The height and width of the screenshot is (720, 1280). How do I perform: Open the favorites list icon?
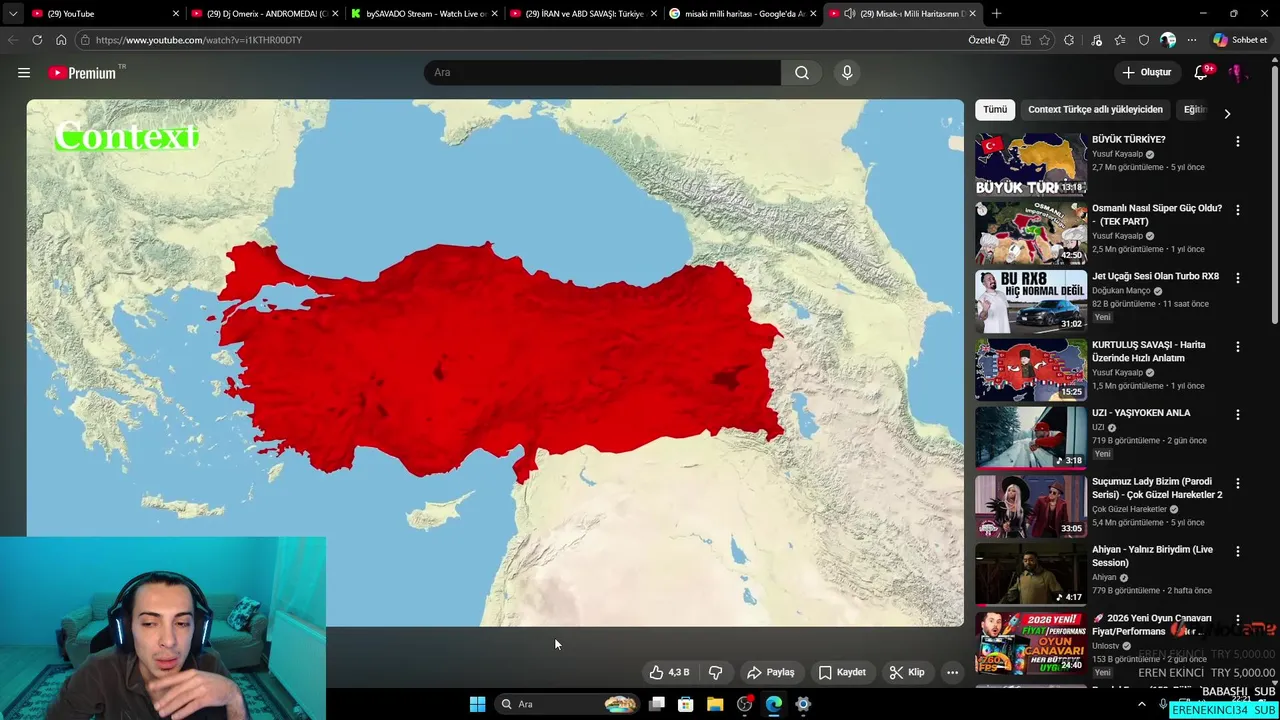(1120, 40)
